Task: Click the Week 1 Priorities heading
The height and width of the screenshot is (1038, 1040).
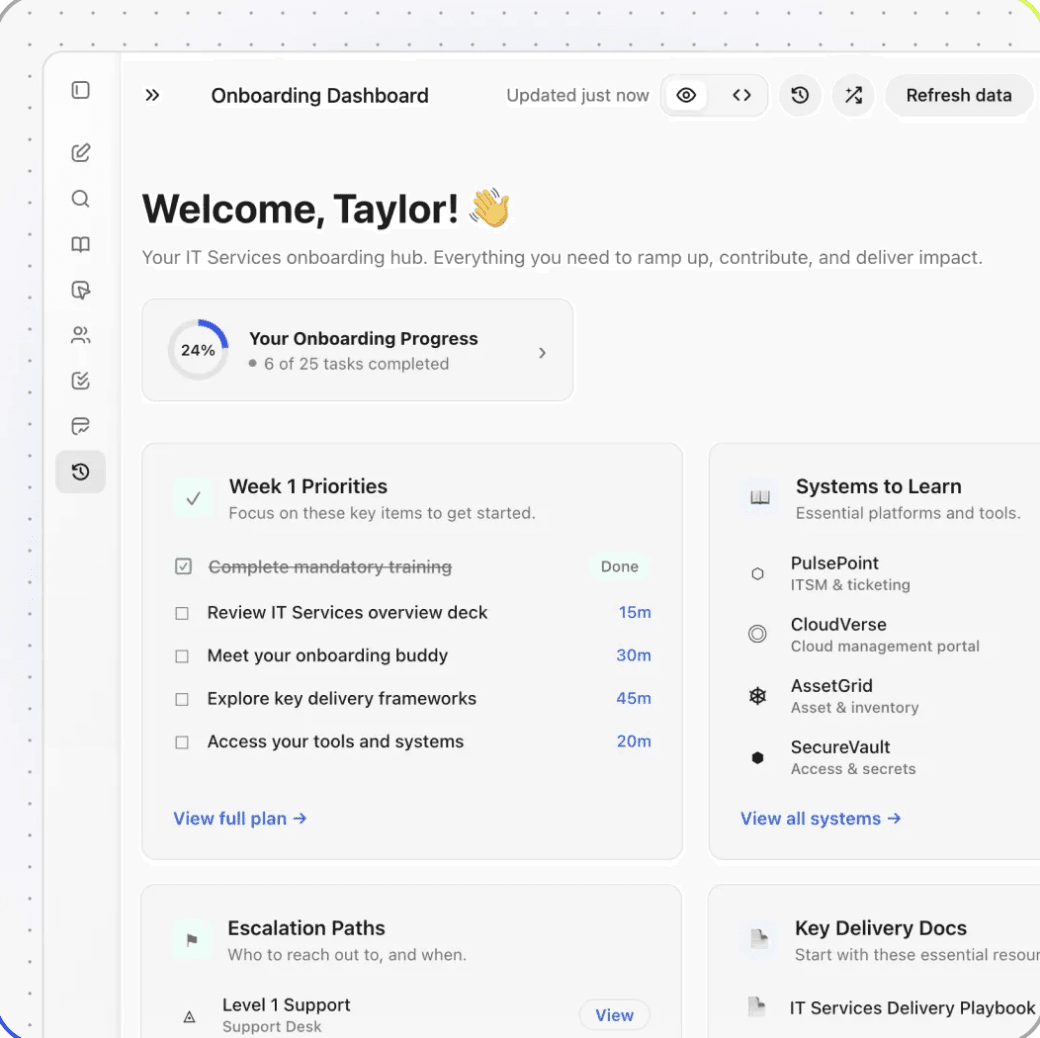Action: 308,486
